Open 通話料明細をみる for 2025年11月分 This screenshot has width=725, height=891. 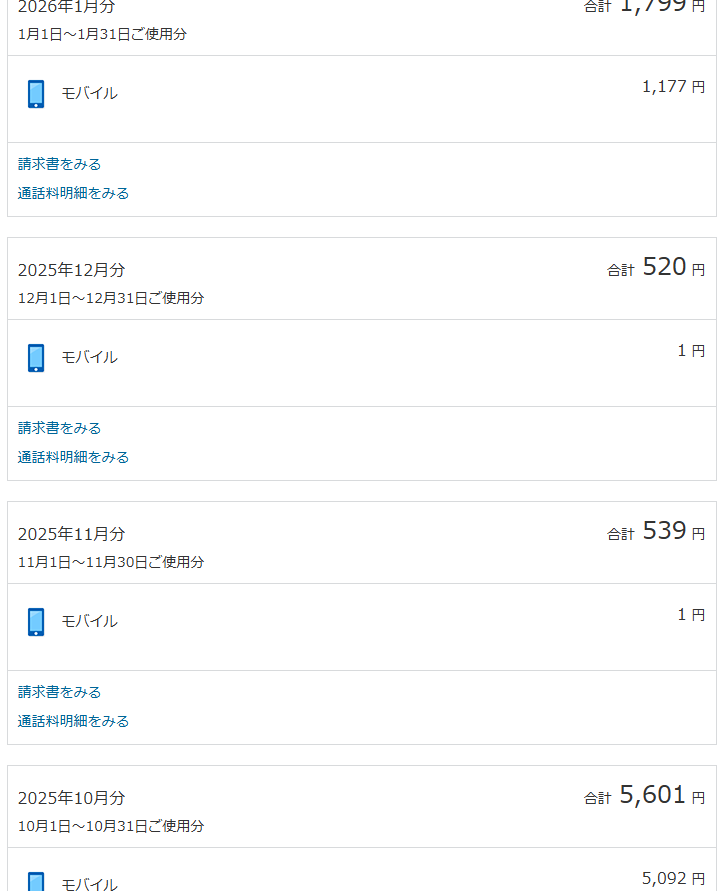coord(74,721)
